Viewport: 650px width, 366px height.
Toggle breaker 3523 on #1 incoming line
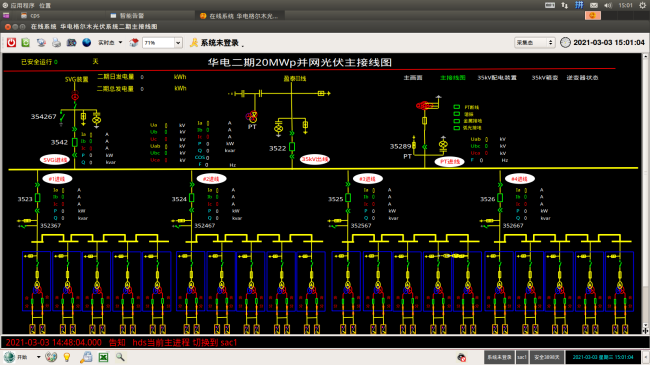pyautogui.click(x=38, y=198)
